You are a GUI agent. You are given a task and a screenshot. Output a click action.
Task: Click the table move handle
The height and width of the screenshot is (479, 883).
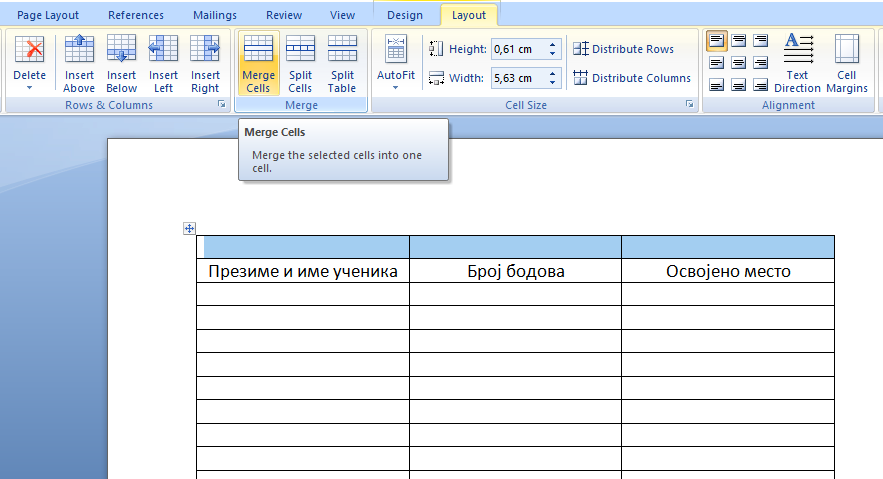[189, 229]
